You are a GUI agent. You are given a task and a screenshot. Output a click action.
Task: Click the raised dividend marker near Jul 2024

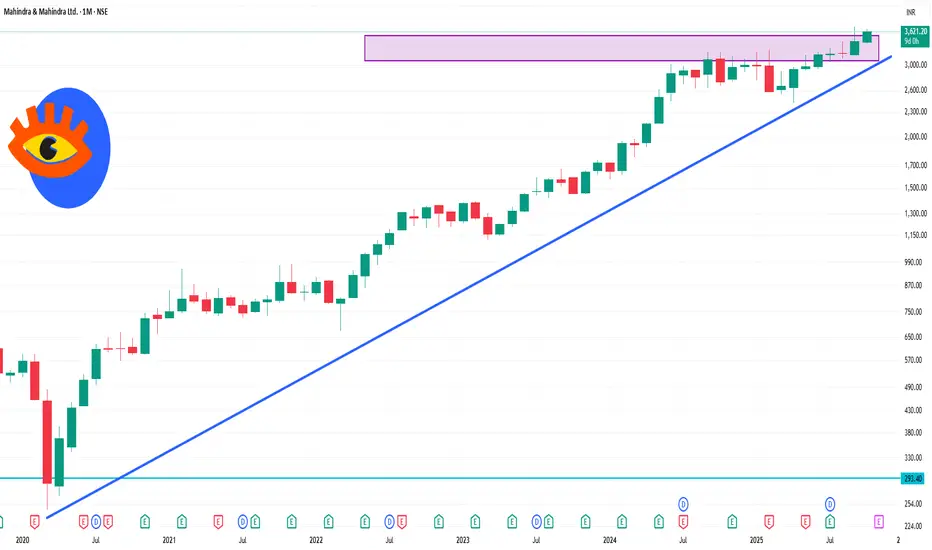(684, 502)
